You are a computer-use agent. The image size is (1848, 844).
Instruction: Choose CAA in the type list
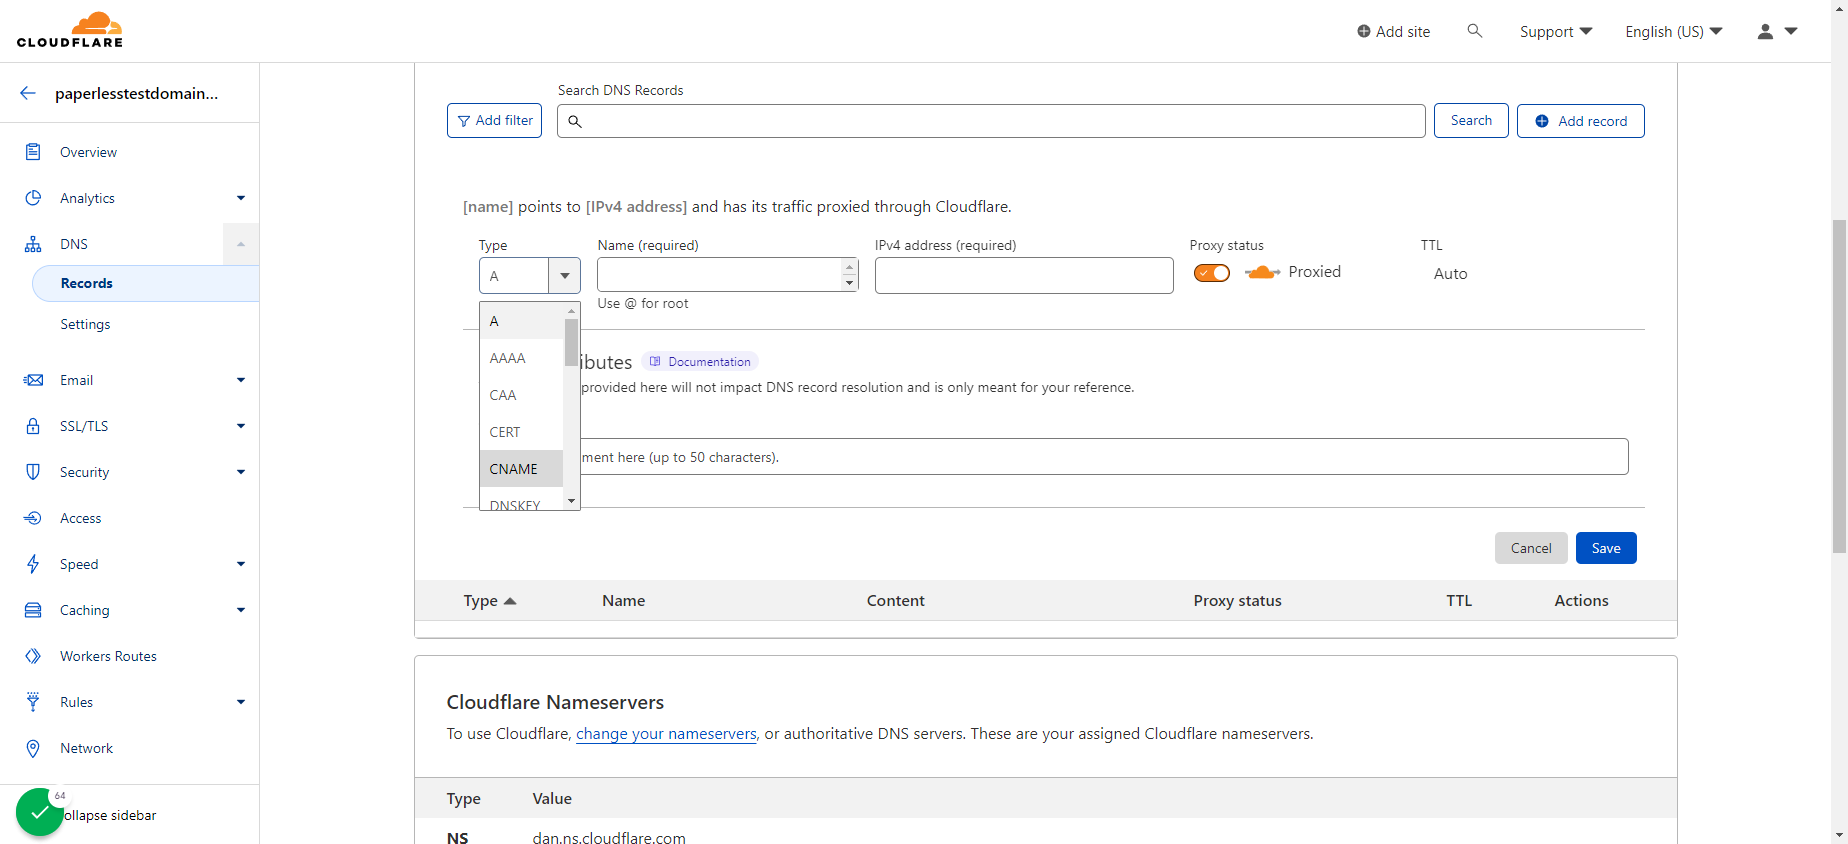521,395
